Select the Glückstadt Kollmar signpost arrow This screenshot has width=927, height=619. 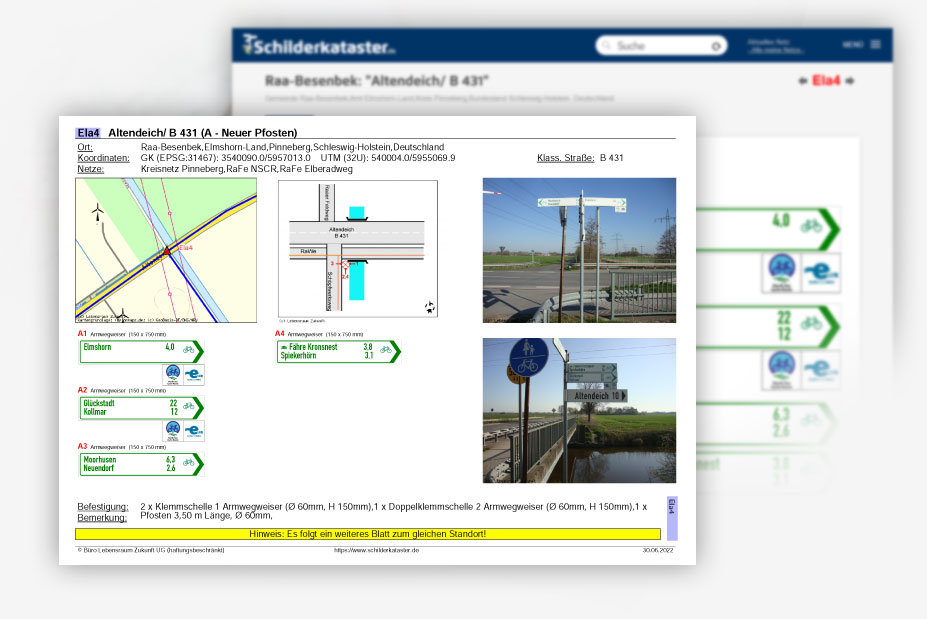point(141,408)
